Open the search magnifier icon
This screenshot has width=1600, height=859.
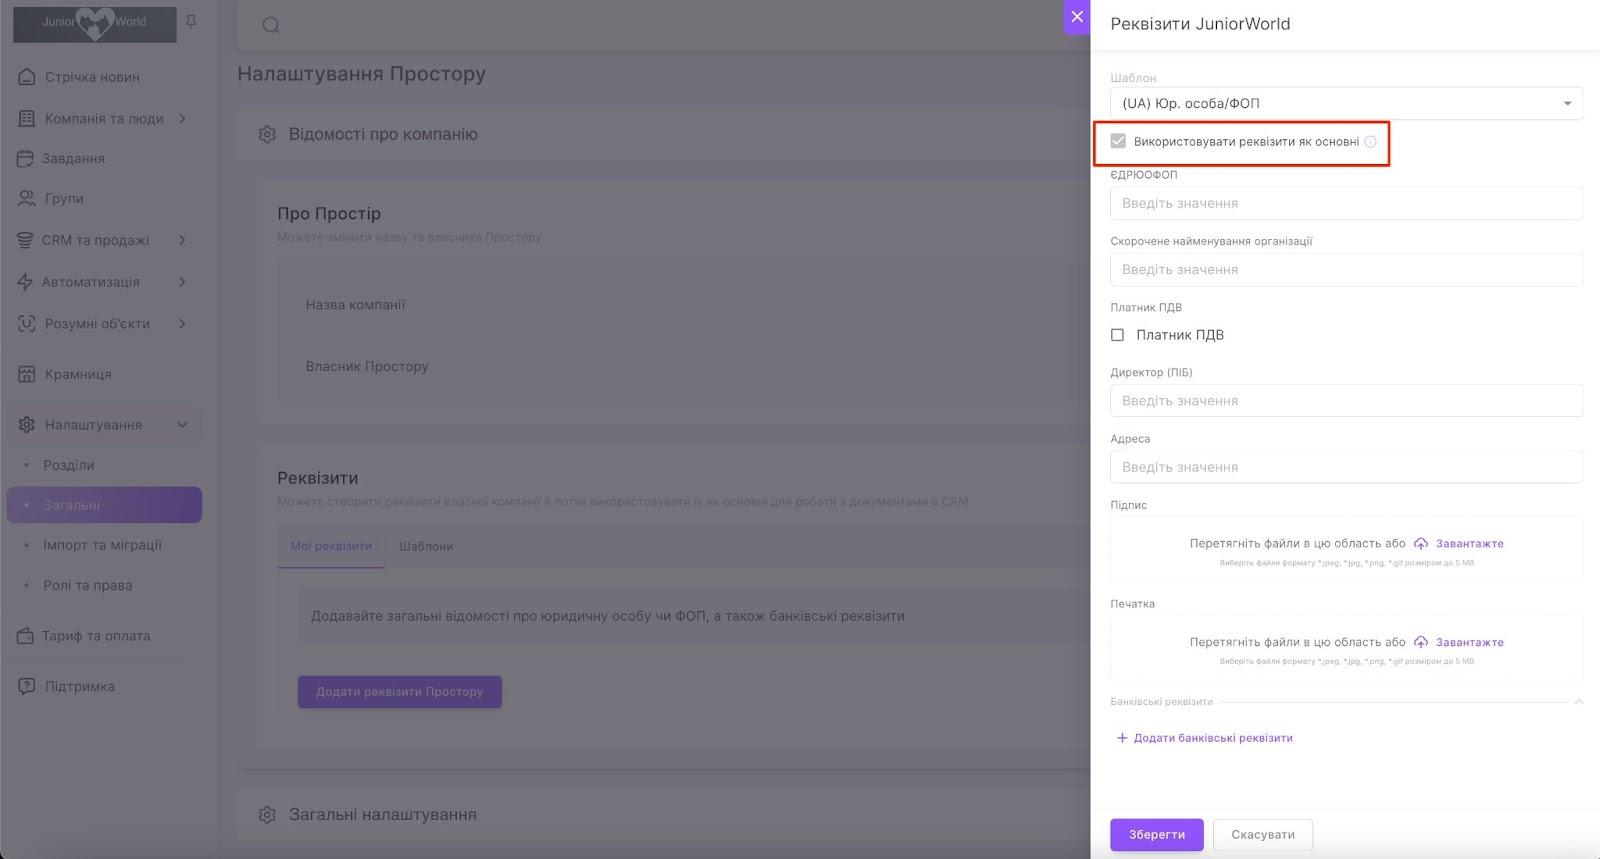271,25
